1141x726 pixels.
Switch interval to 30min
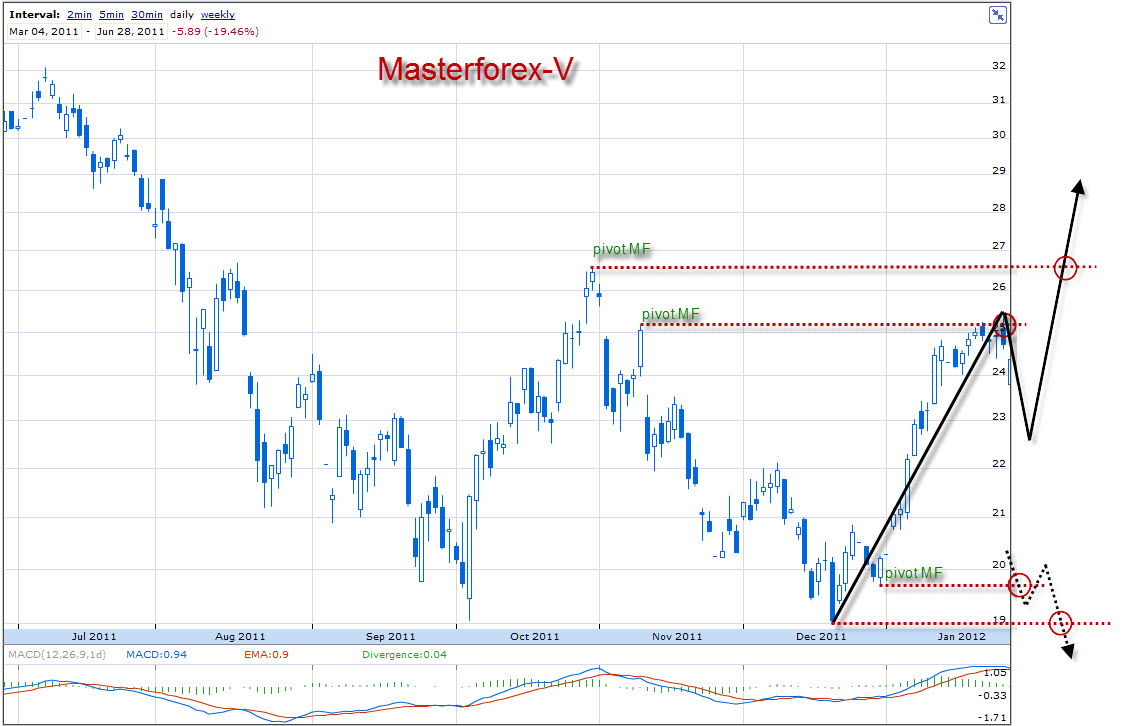coord(147,15)
